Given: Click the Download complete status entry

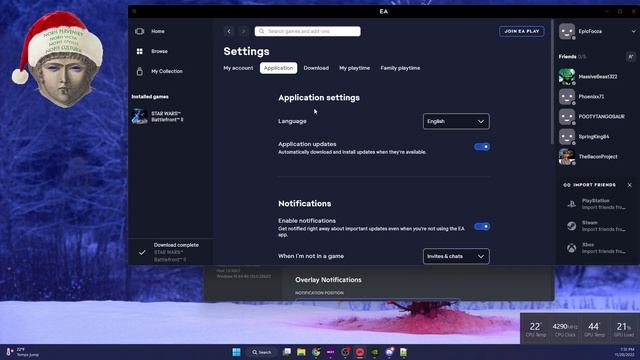Looking at the screenshot, I should coord(171,252).
